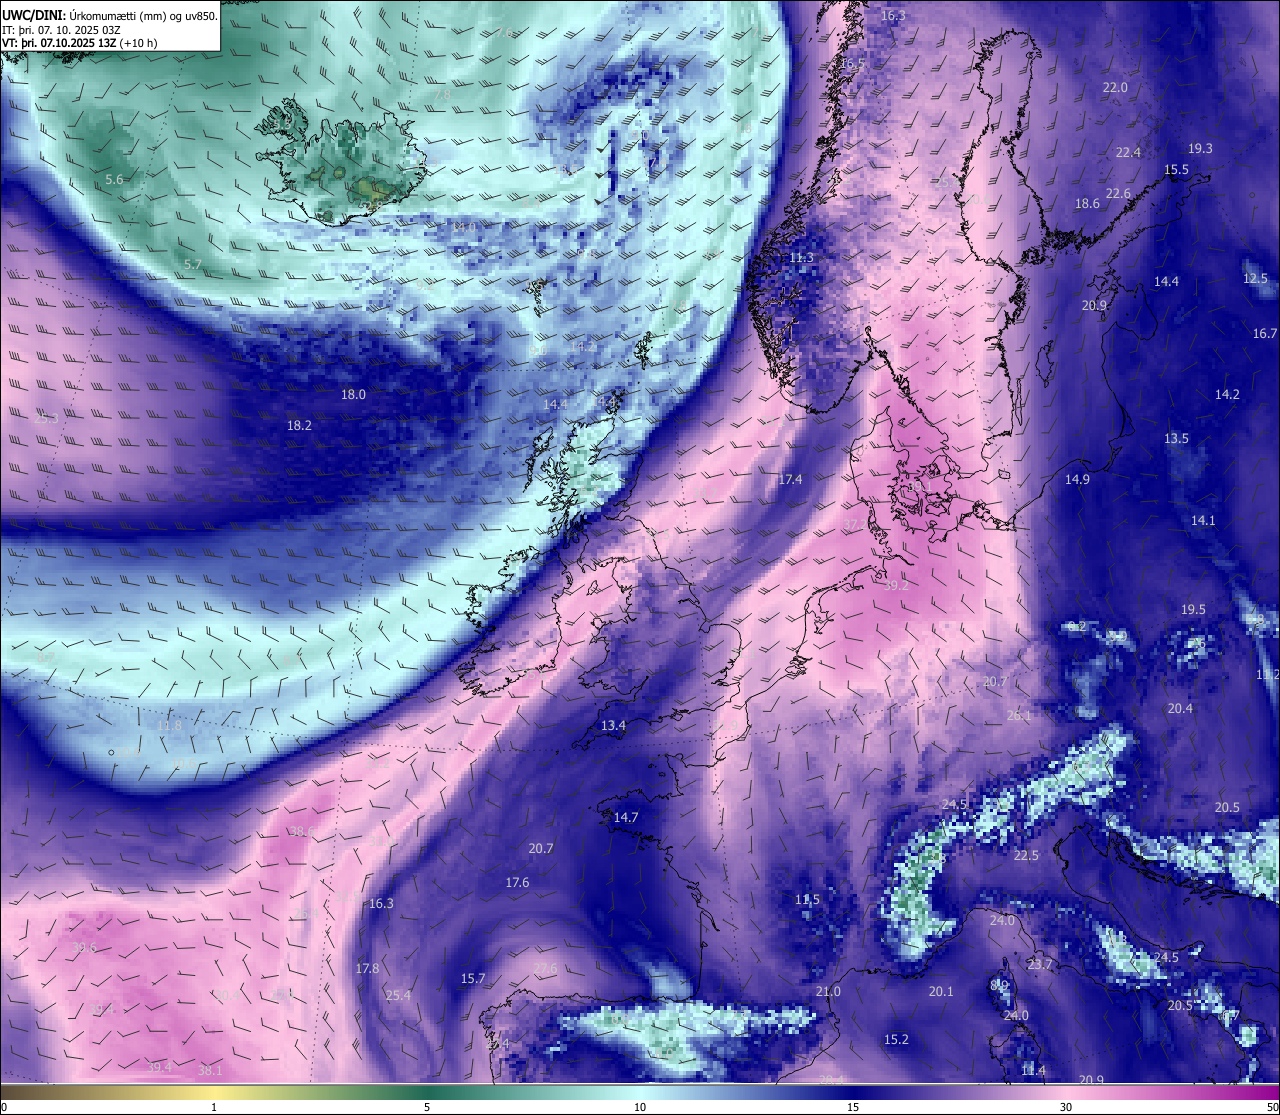Click the 15.2 value in the Mediterranean
1280x1115 pixels.
[896, 1040]
